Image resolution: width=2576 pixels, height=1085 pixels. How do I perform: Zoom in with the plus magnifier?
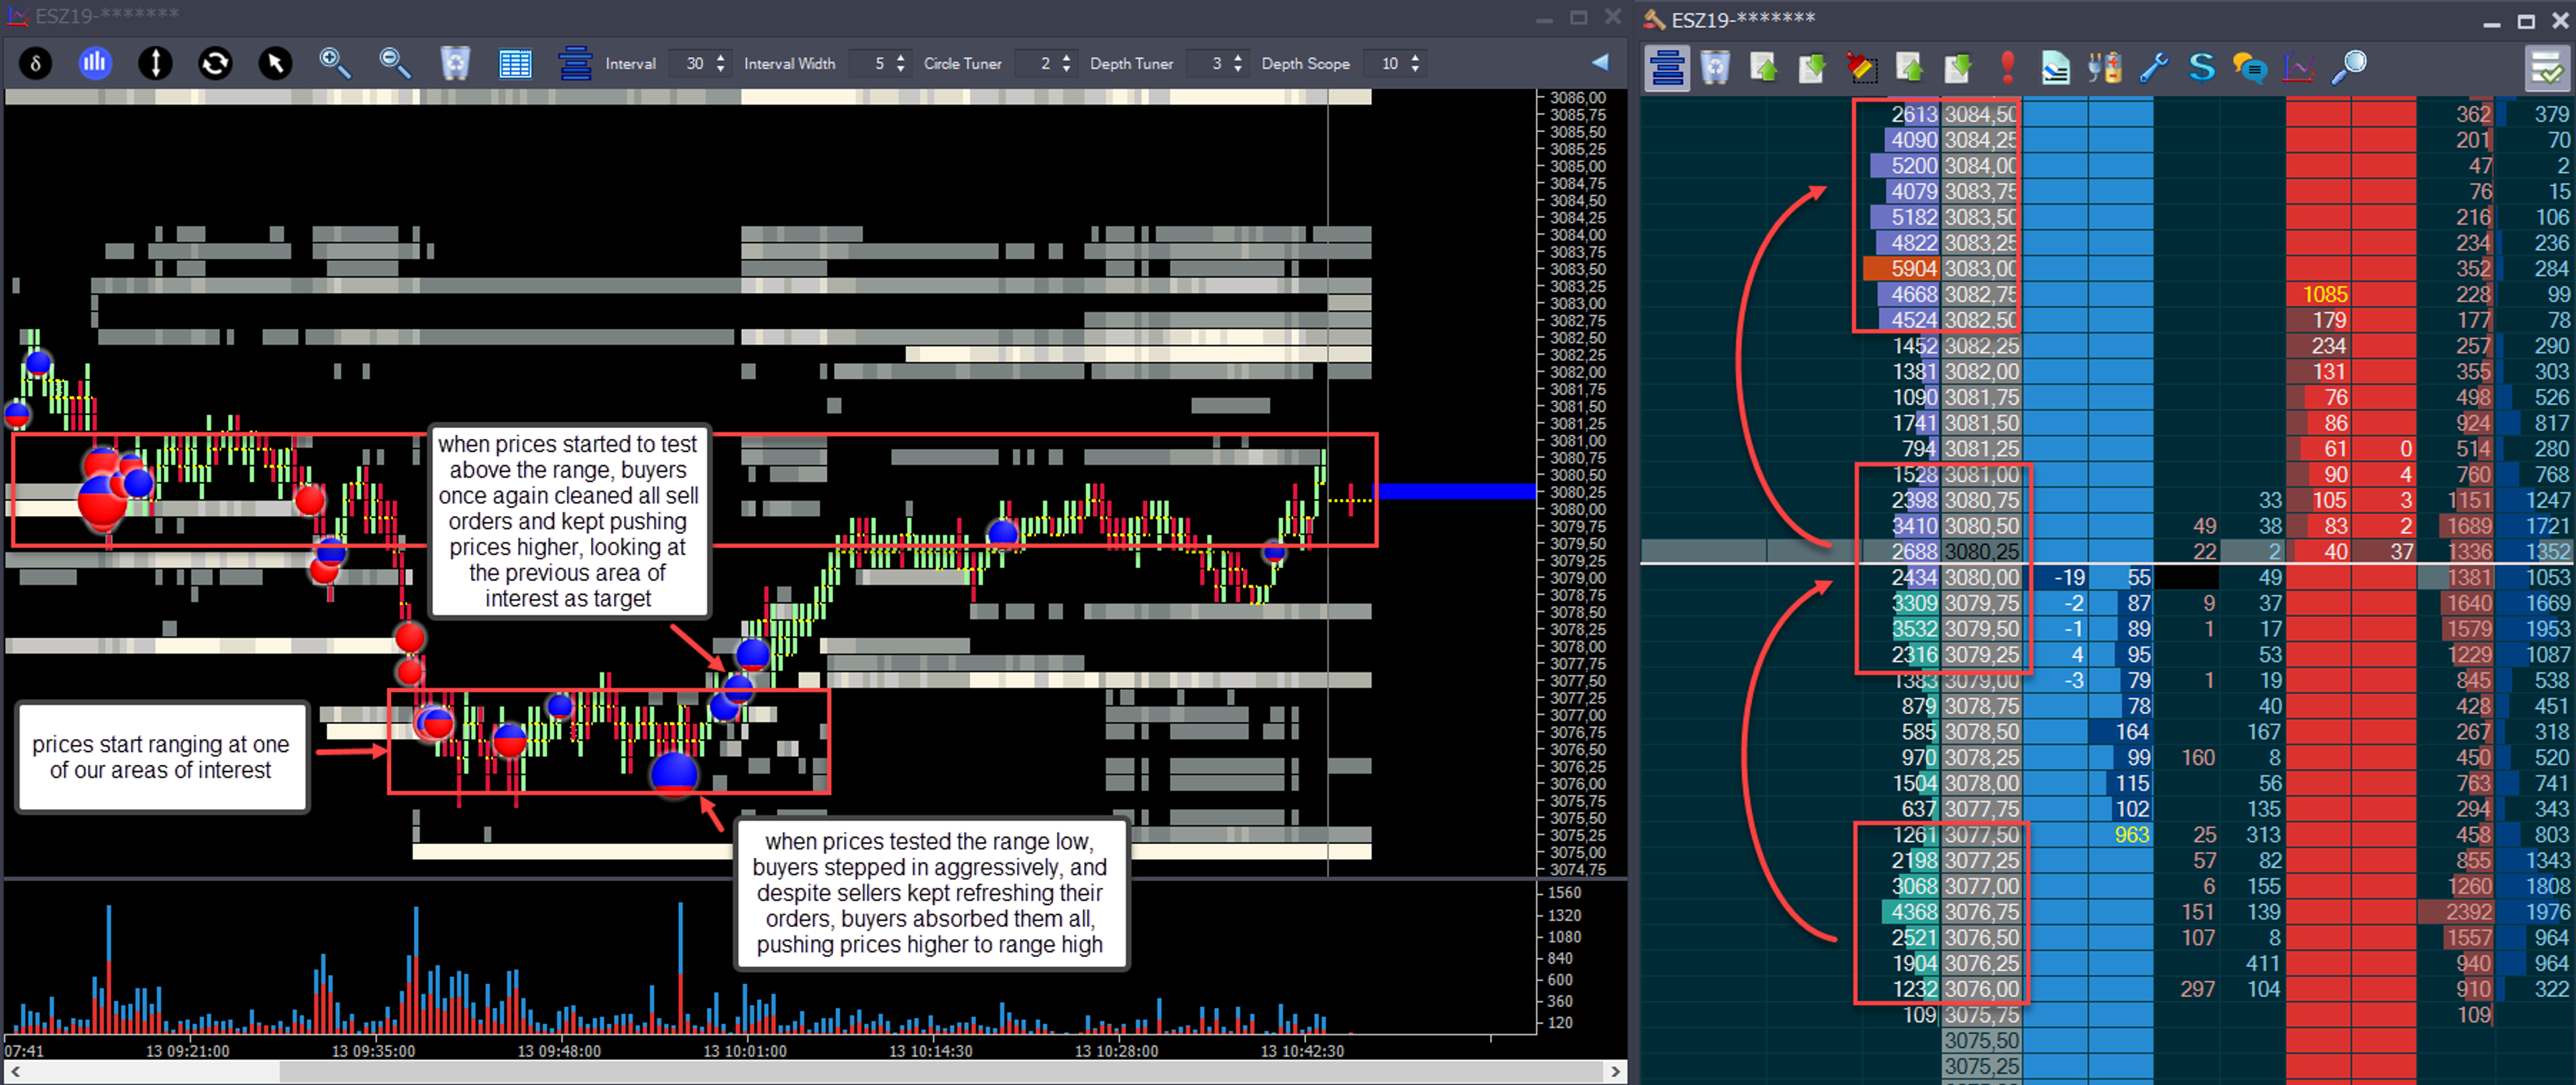coord(335,64)
